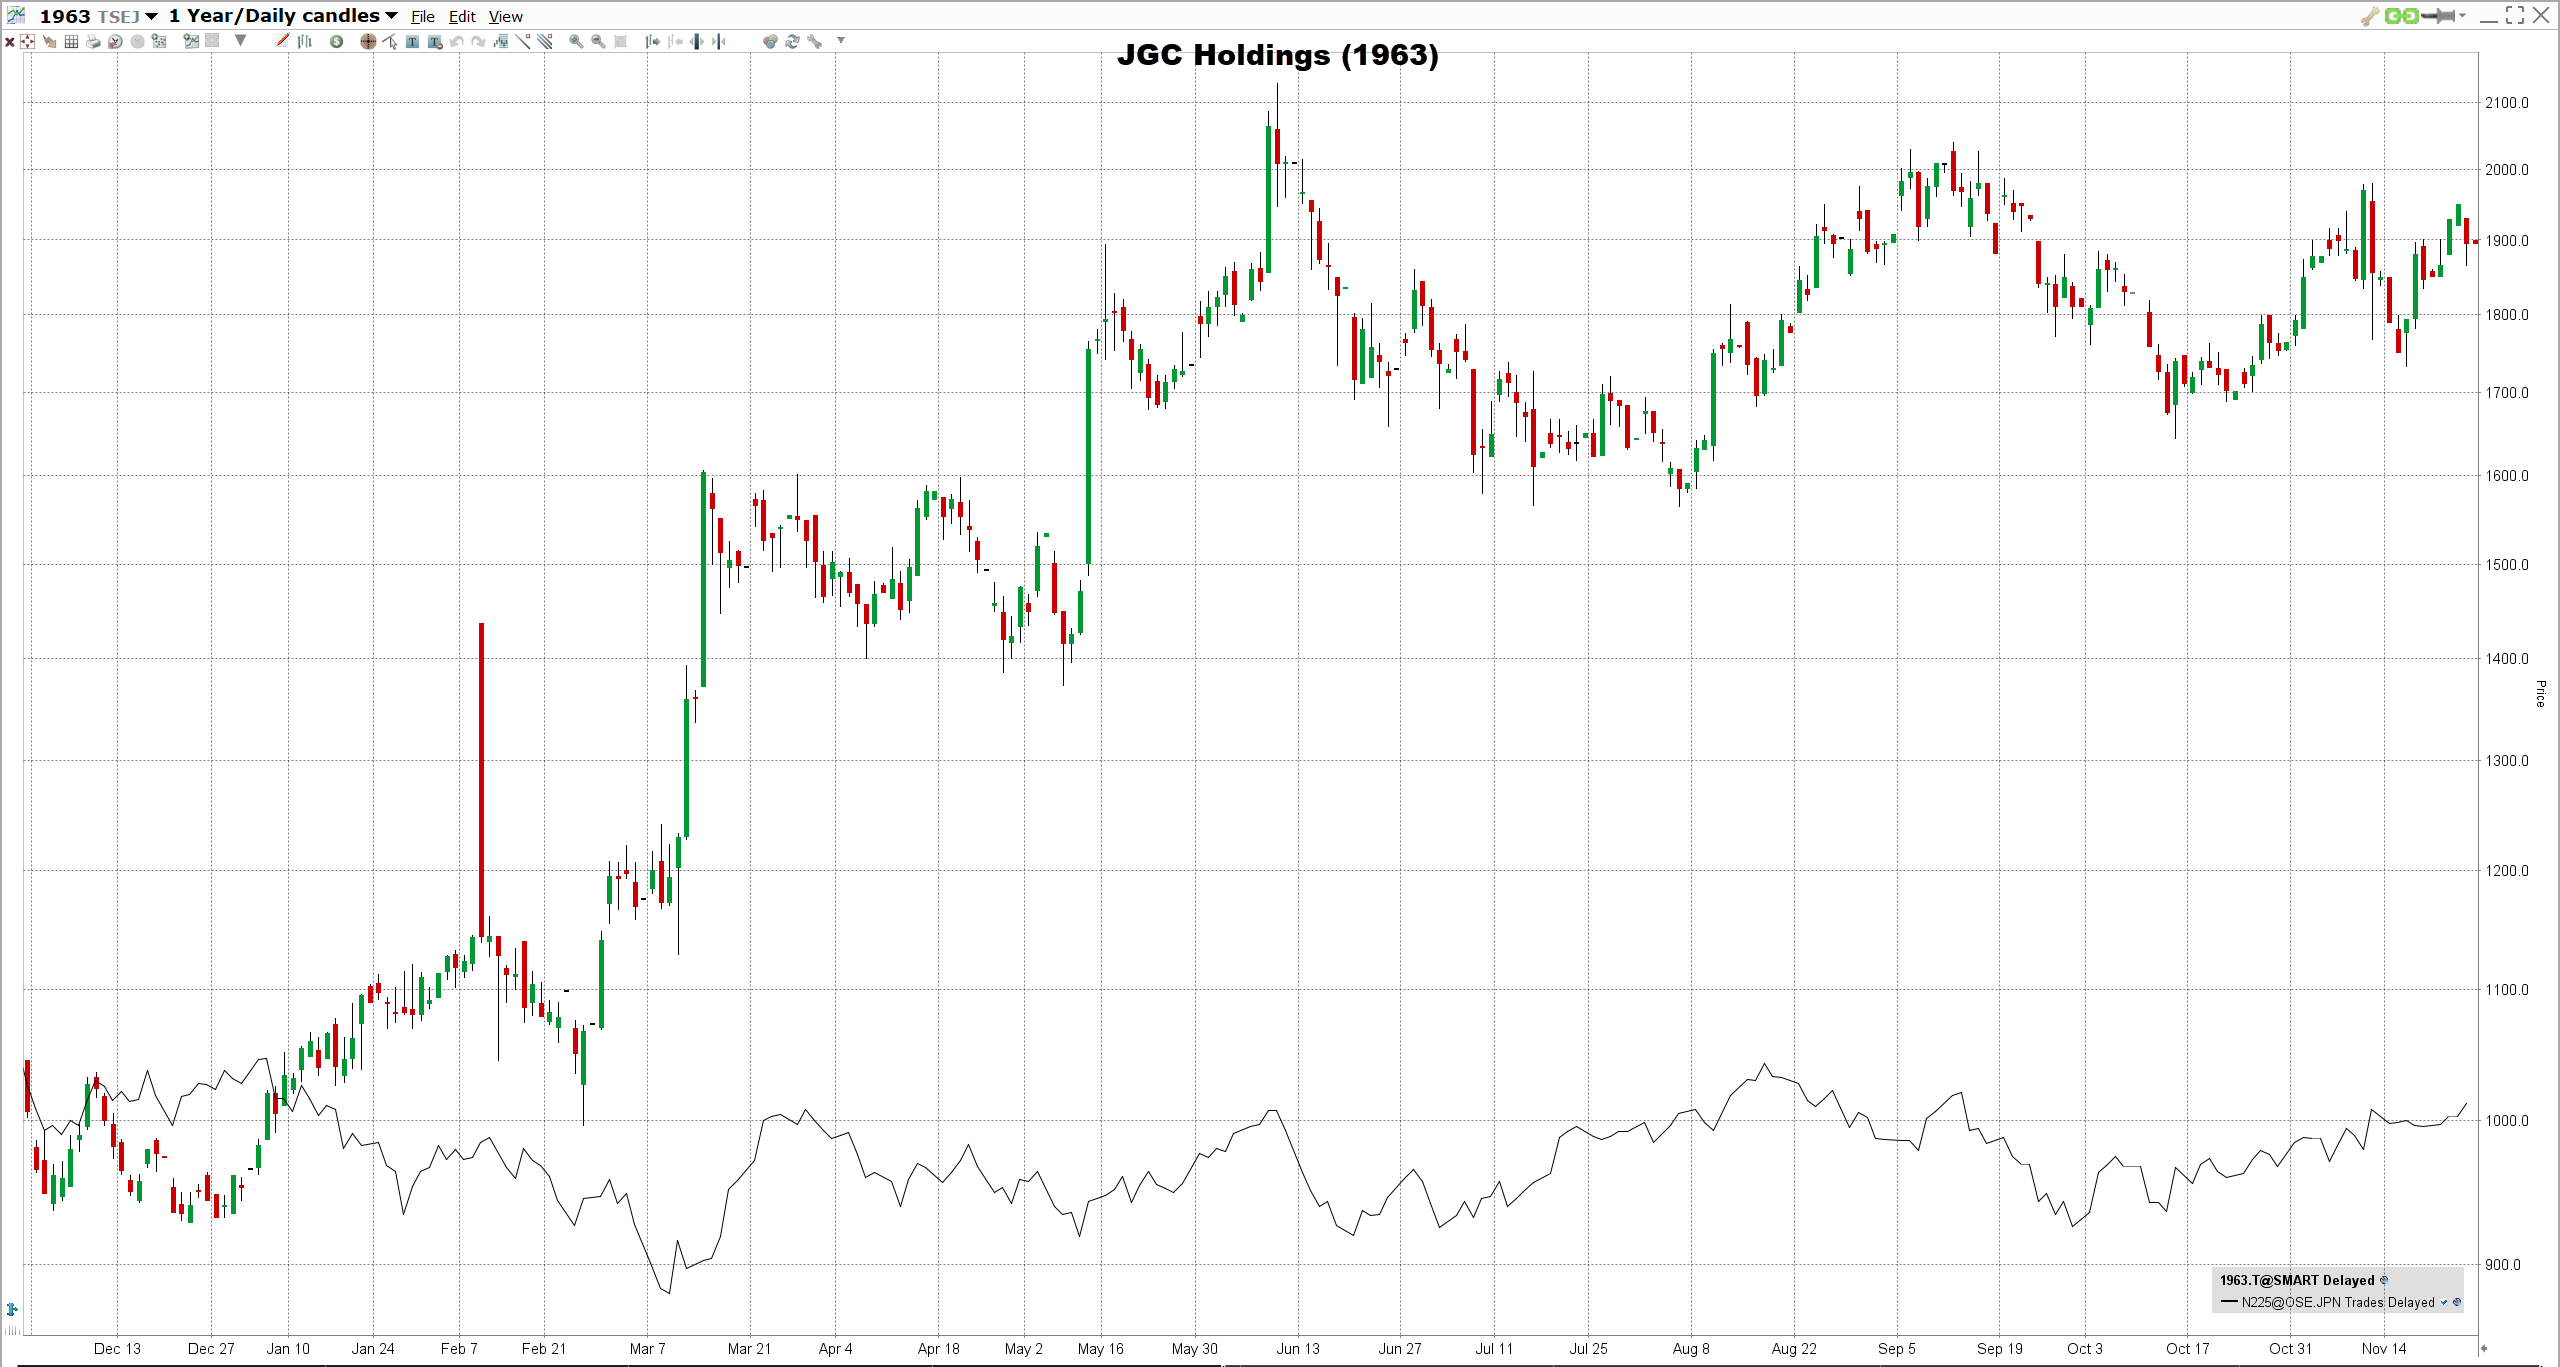Click the 1000.0 price axis label

2507,1120
